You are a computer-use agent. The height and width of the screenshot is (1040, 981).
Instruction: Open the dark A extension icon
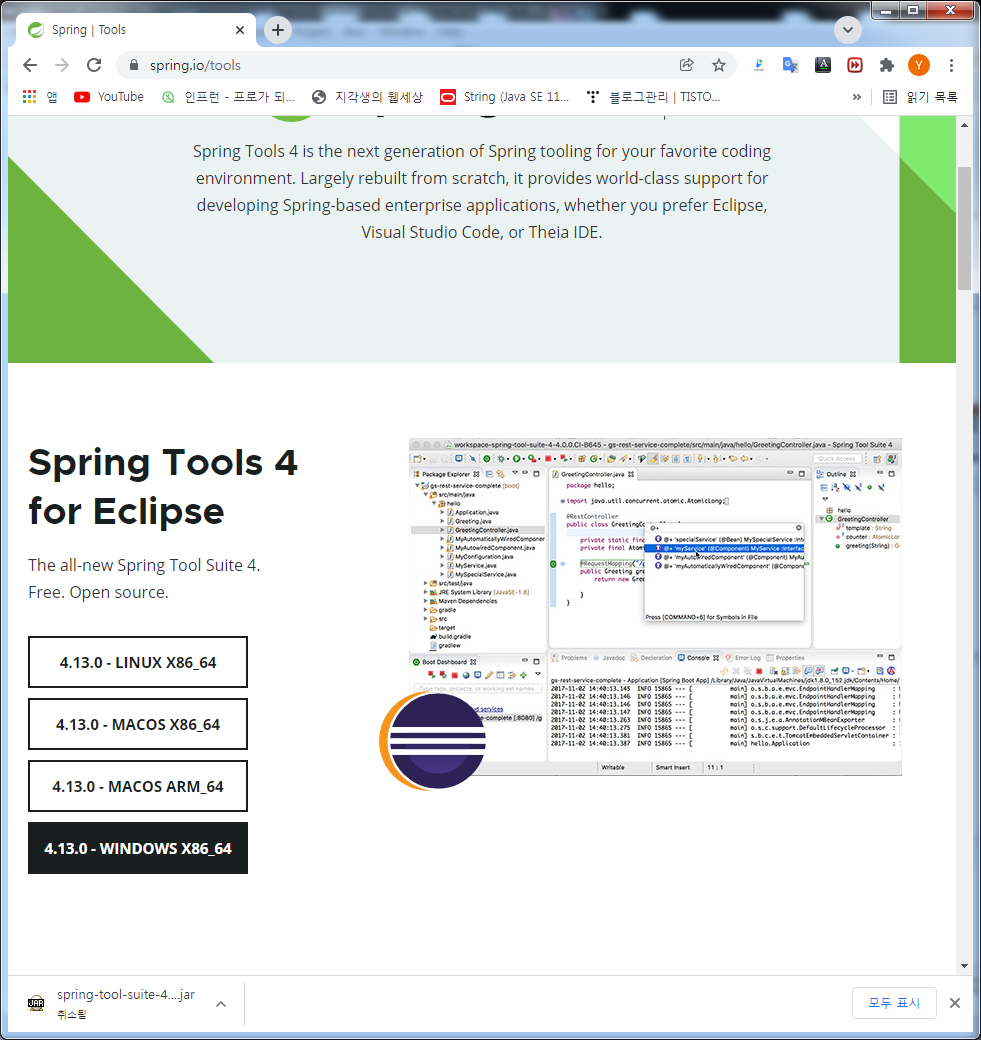822,65
